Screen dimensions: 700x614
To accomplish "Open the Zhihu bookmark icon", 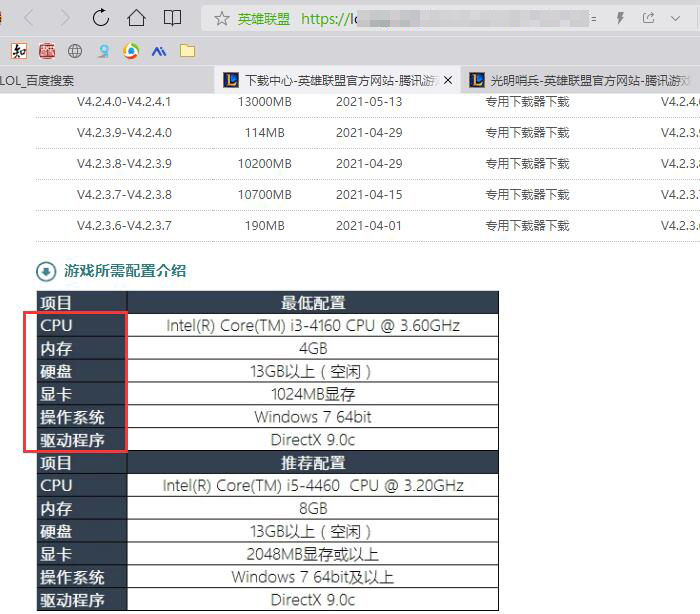I will coord(19,51).
